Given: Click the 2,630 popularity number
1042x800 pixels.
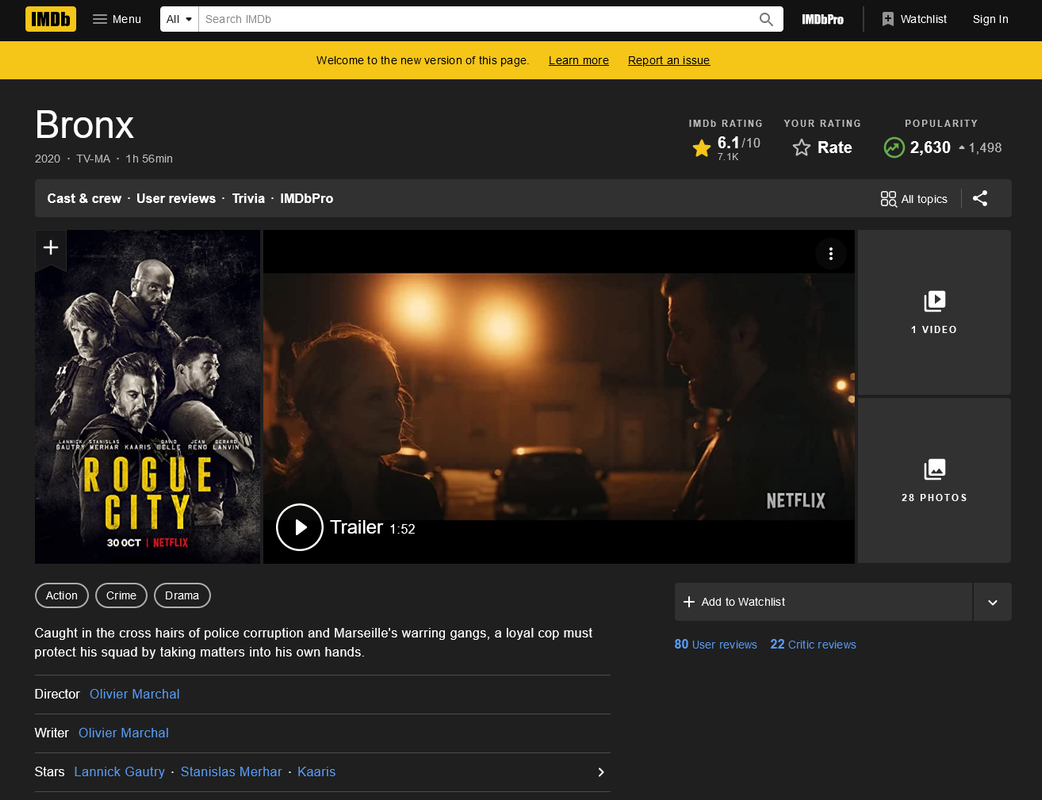Looking at the screenshot, I should coord(930,148).
